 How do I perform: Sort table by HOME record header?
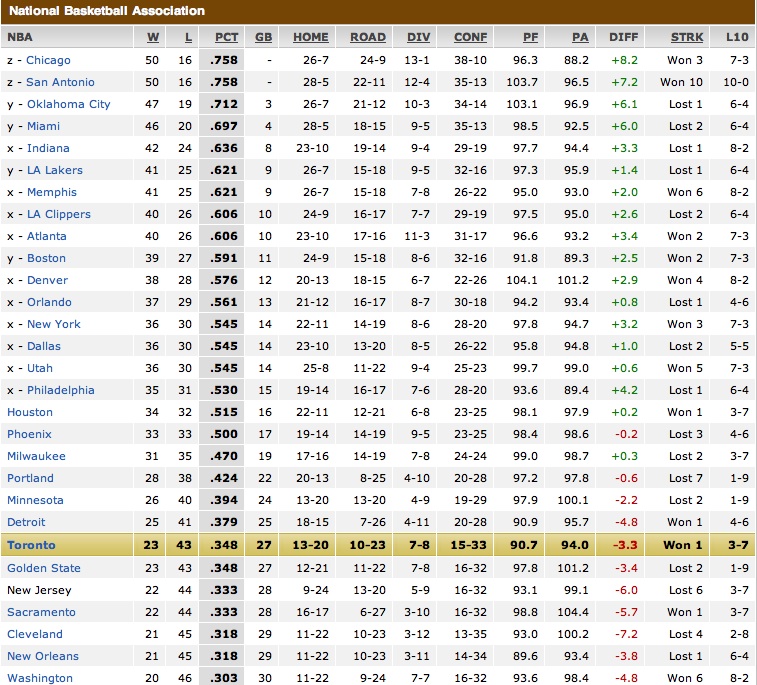coord(310,37)
